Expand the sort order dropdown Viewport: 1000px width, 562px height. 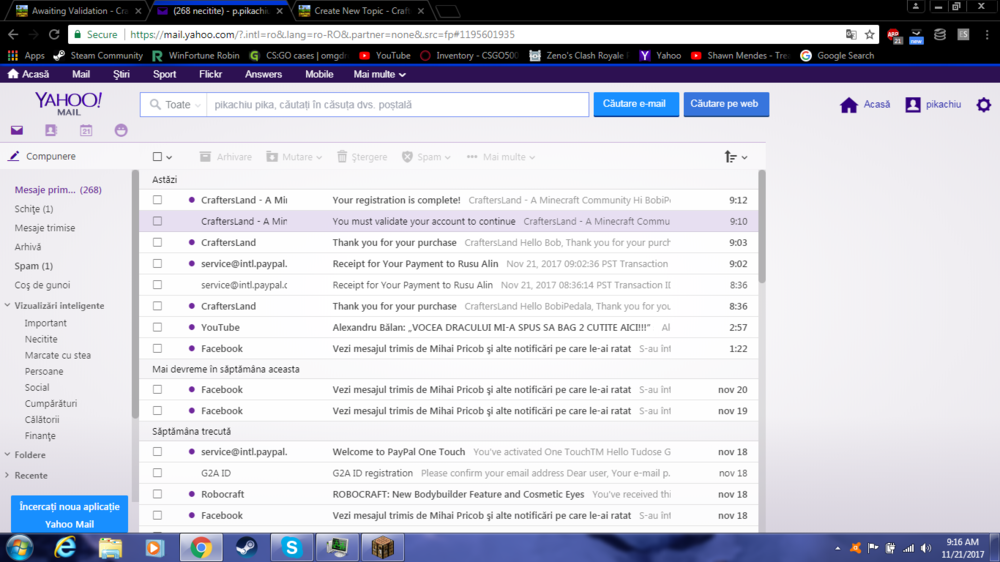pos(735,157)
